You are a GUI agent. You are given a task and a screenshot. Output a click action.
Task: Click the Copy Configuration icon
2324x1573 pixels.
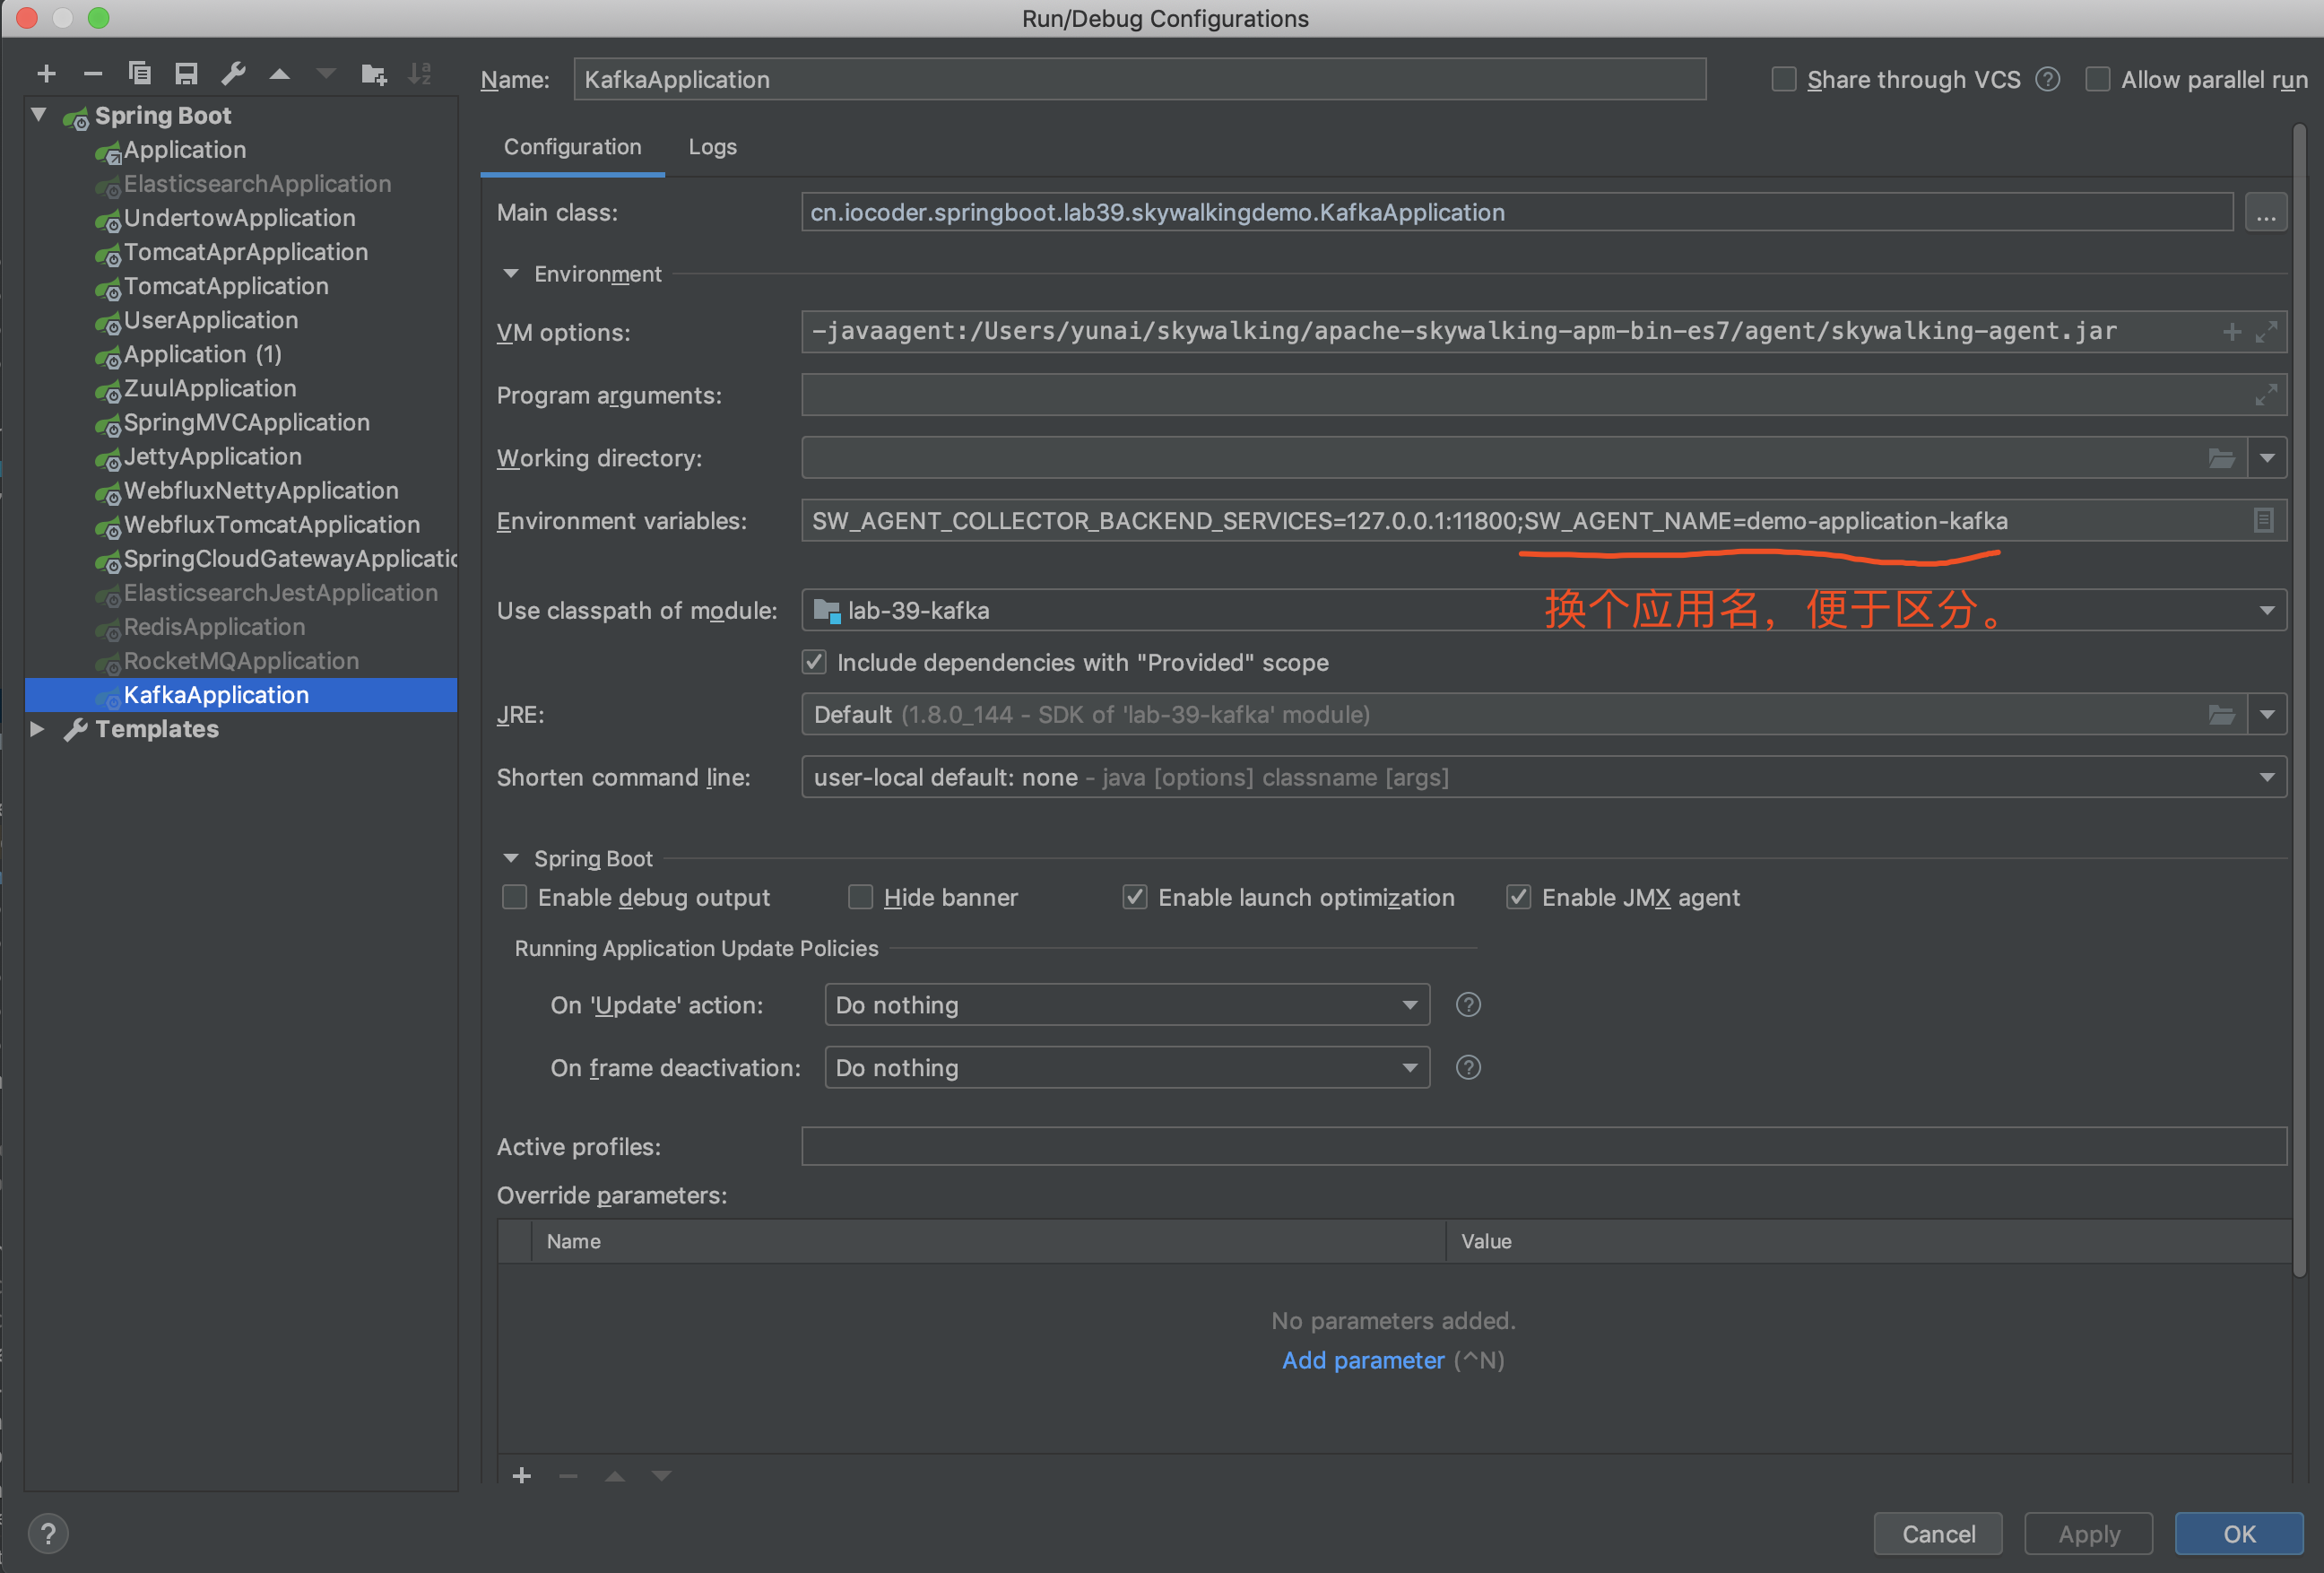tap(139, 74)
